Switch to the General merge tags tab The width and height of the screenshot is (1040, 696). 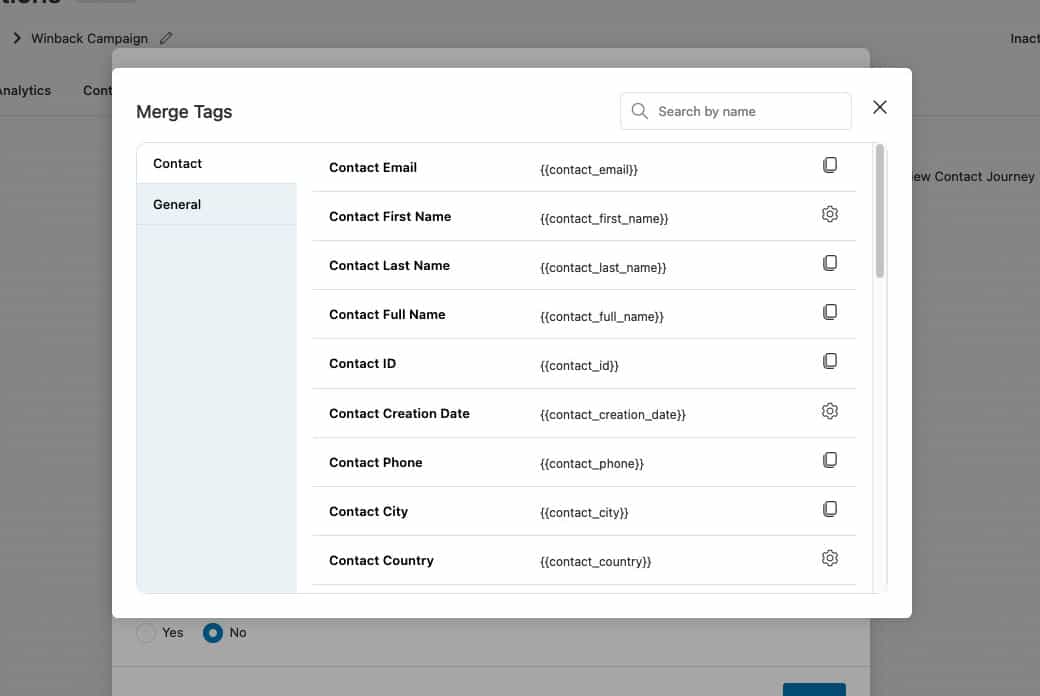216,204
